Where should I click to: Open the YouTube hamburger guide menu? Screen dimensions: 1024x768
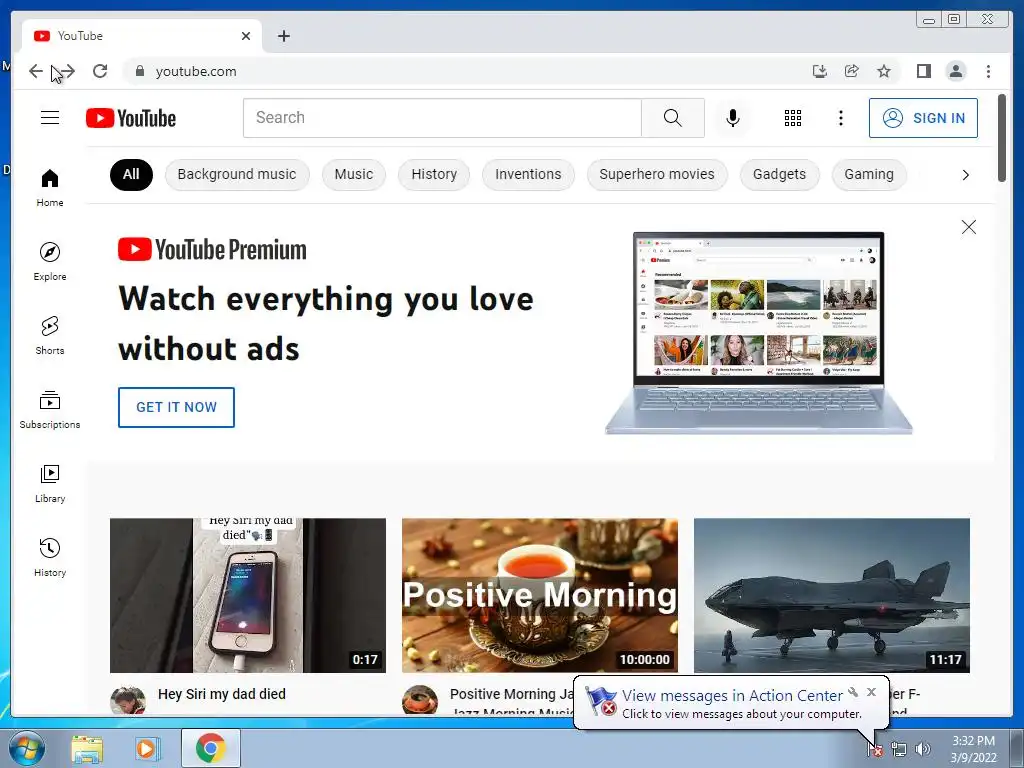click(x=50, y=118)
